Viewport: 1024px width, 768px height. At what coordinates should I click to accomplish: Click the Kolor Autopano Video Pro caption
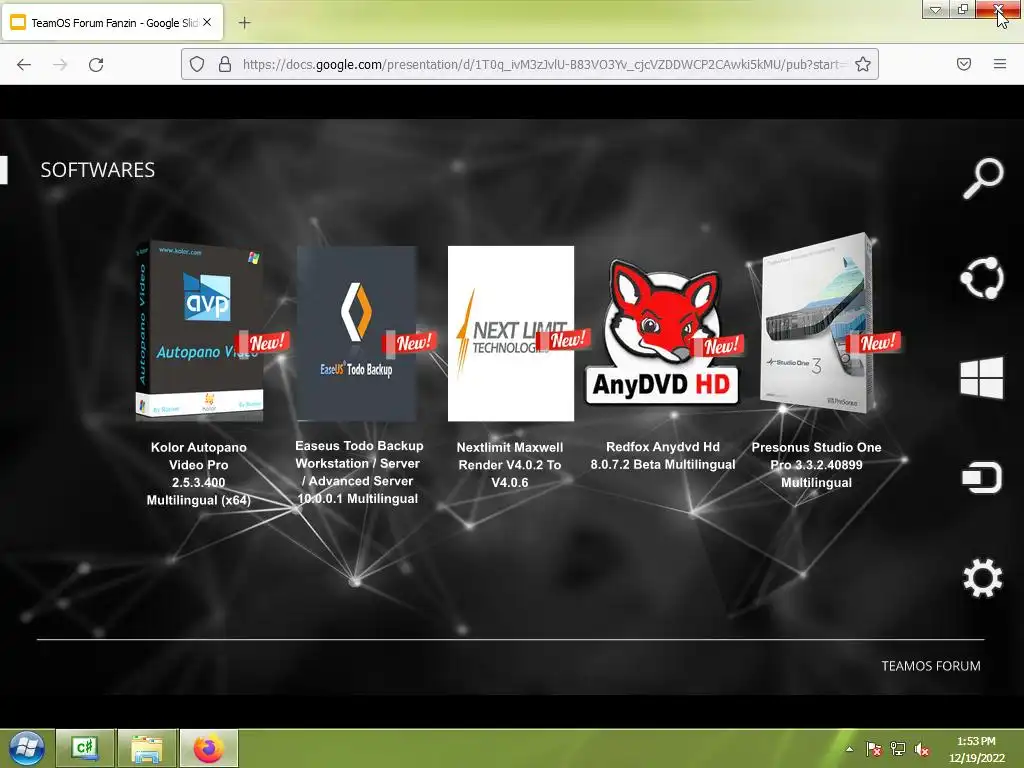[199, 473]
